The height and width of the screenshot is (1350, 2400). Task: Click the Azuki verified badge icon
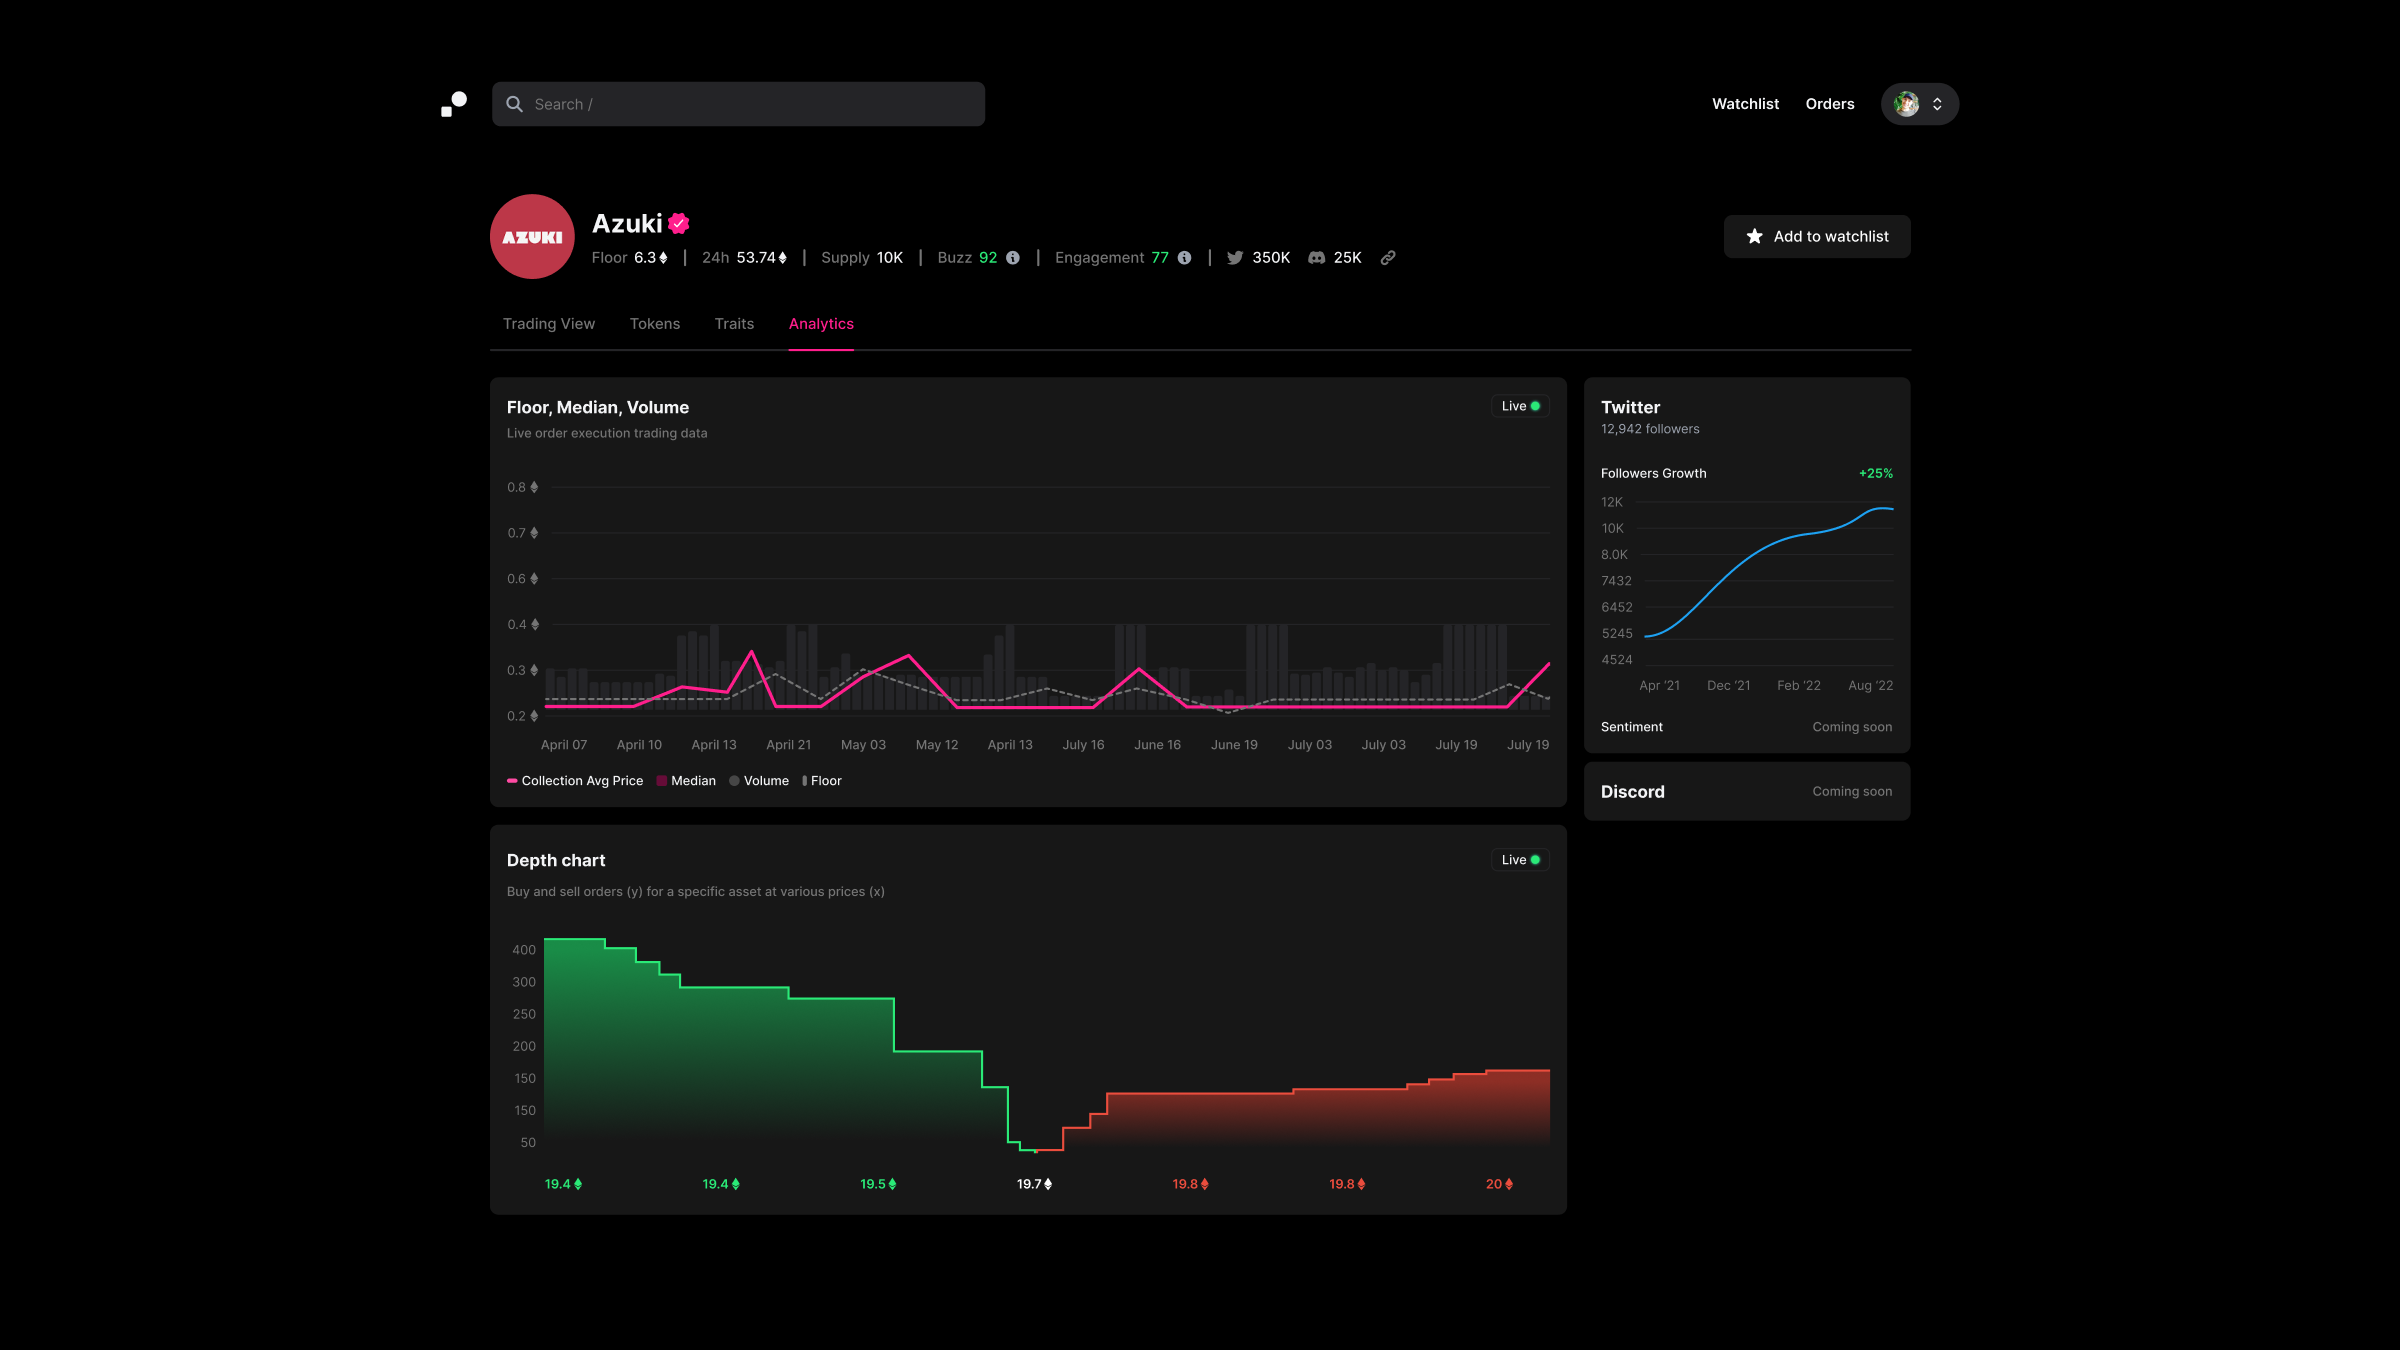pyautogui.click(x=679, y=223)
